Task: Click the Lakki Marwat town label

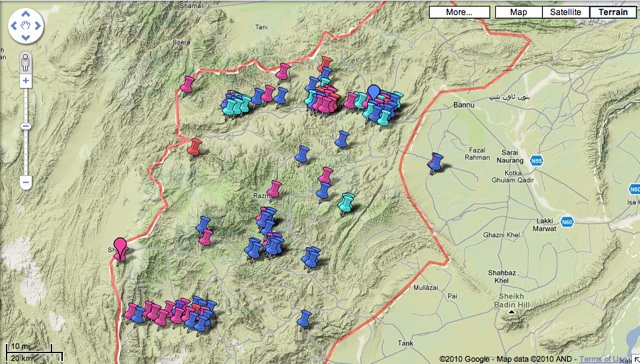Action: point(544,225)
